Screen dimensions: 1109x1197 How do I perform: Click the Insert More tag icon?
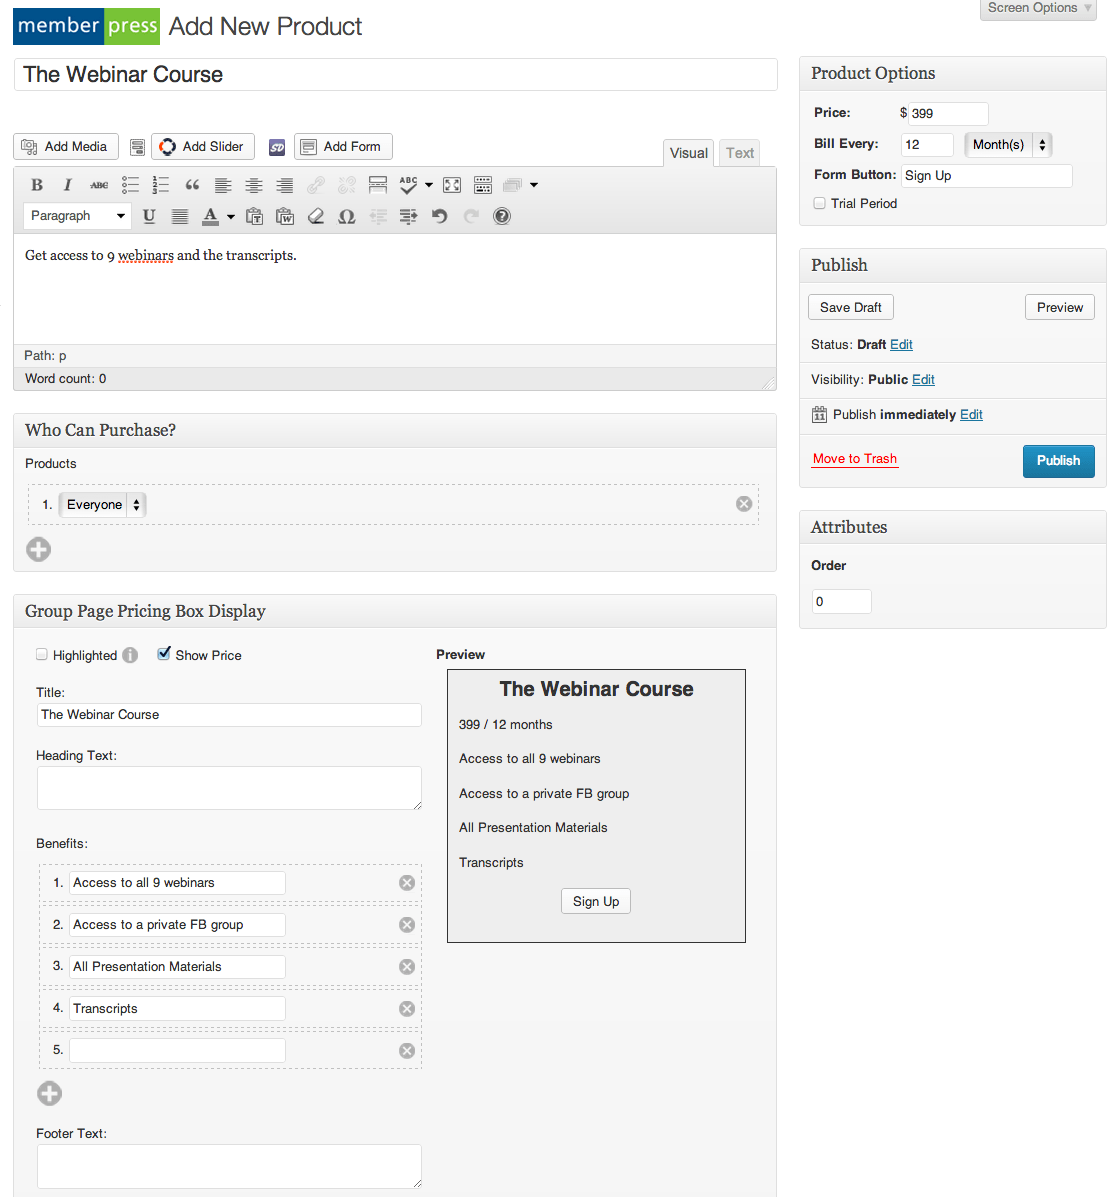click(378, 185)
